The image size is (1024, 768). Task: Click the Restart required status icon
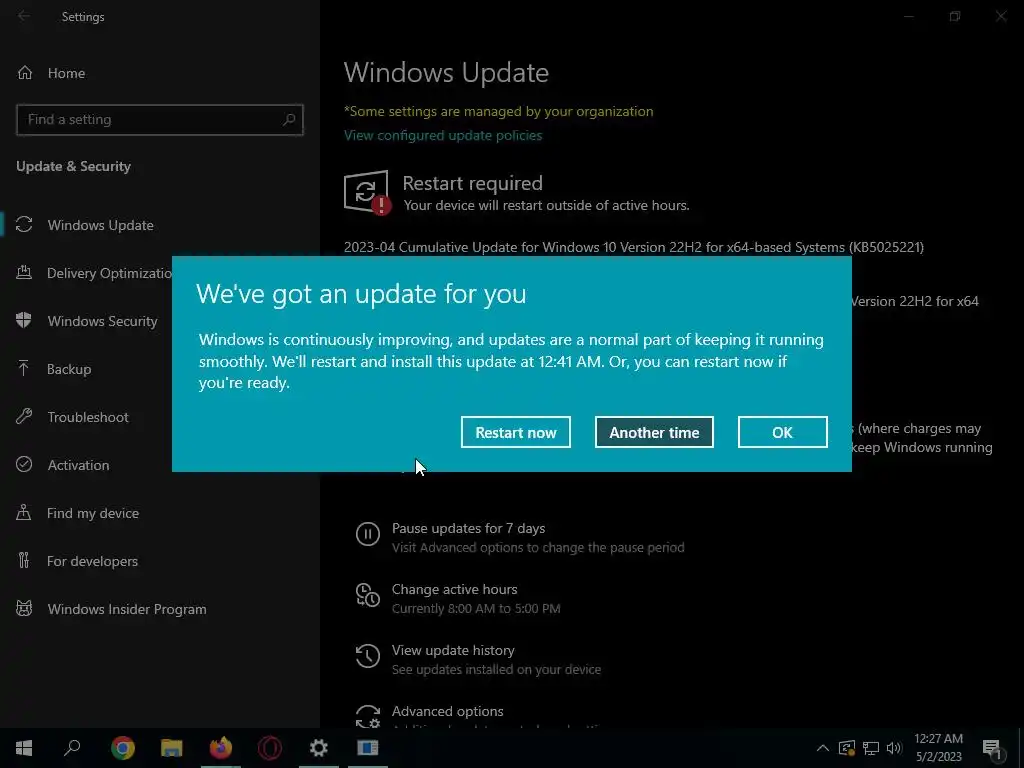point(367,192)
